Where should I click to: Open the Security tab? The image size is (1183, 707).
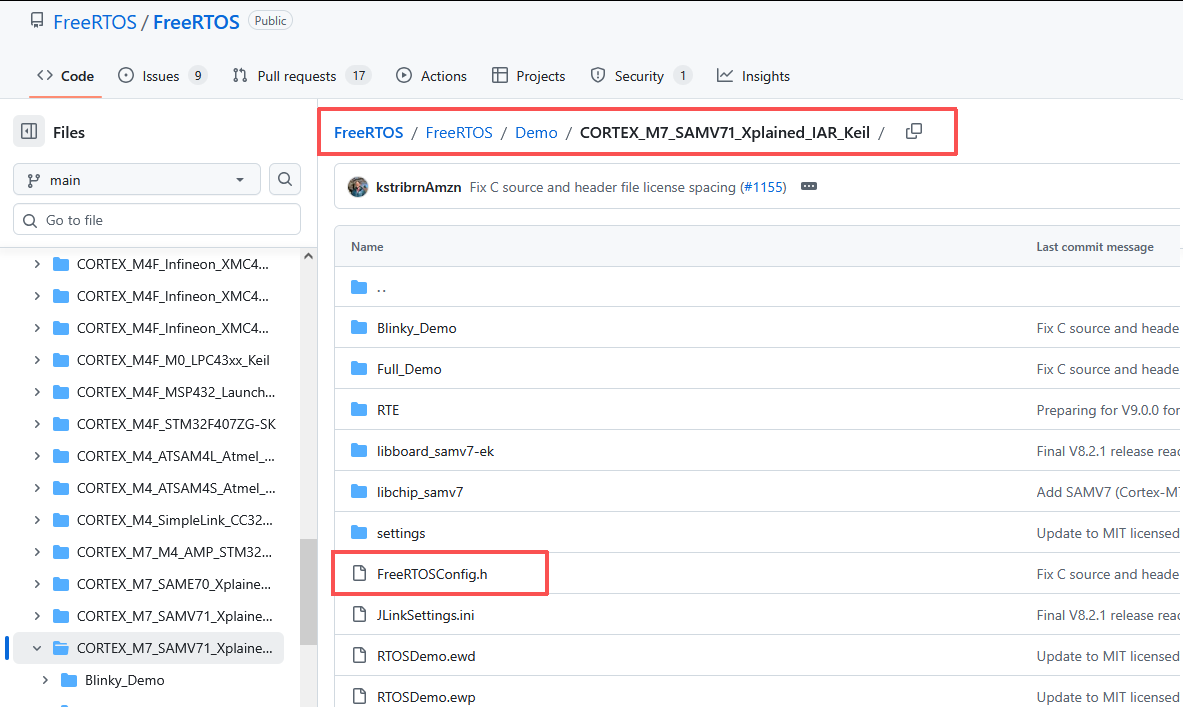641,75
